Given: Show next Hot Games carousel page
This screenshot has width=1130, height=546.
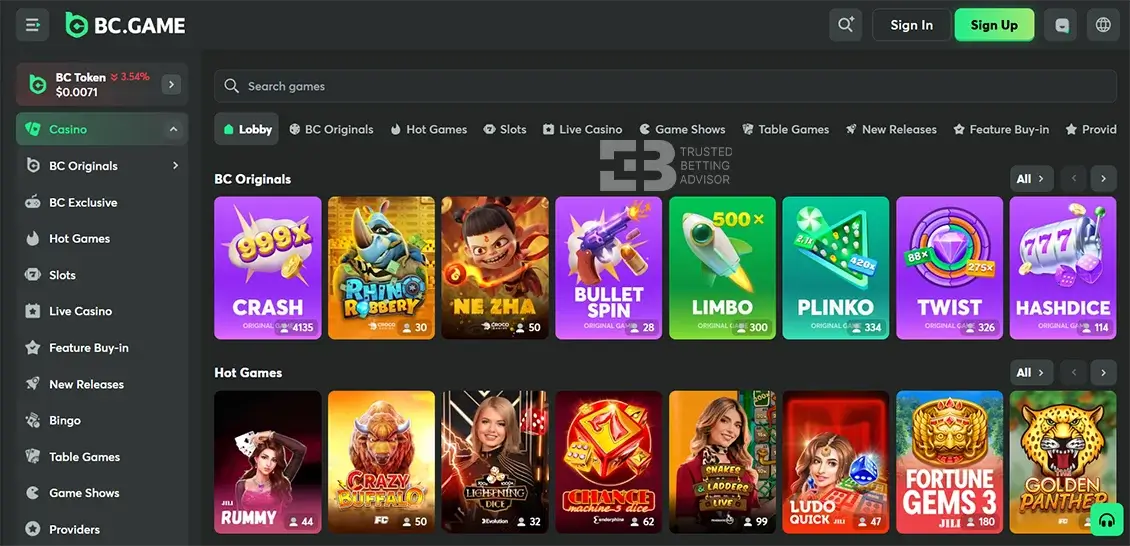Looking at the screenshot, I should pos(1103,372).
